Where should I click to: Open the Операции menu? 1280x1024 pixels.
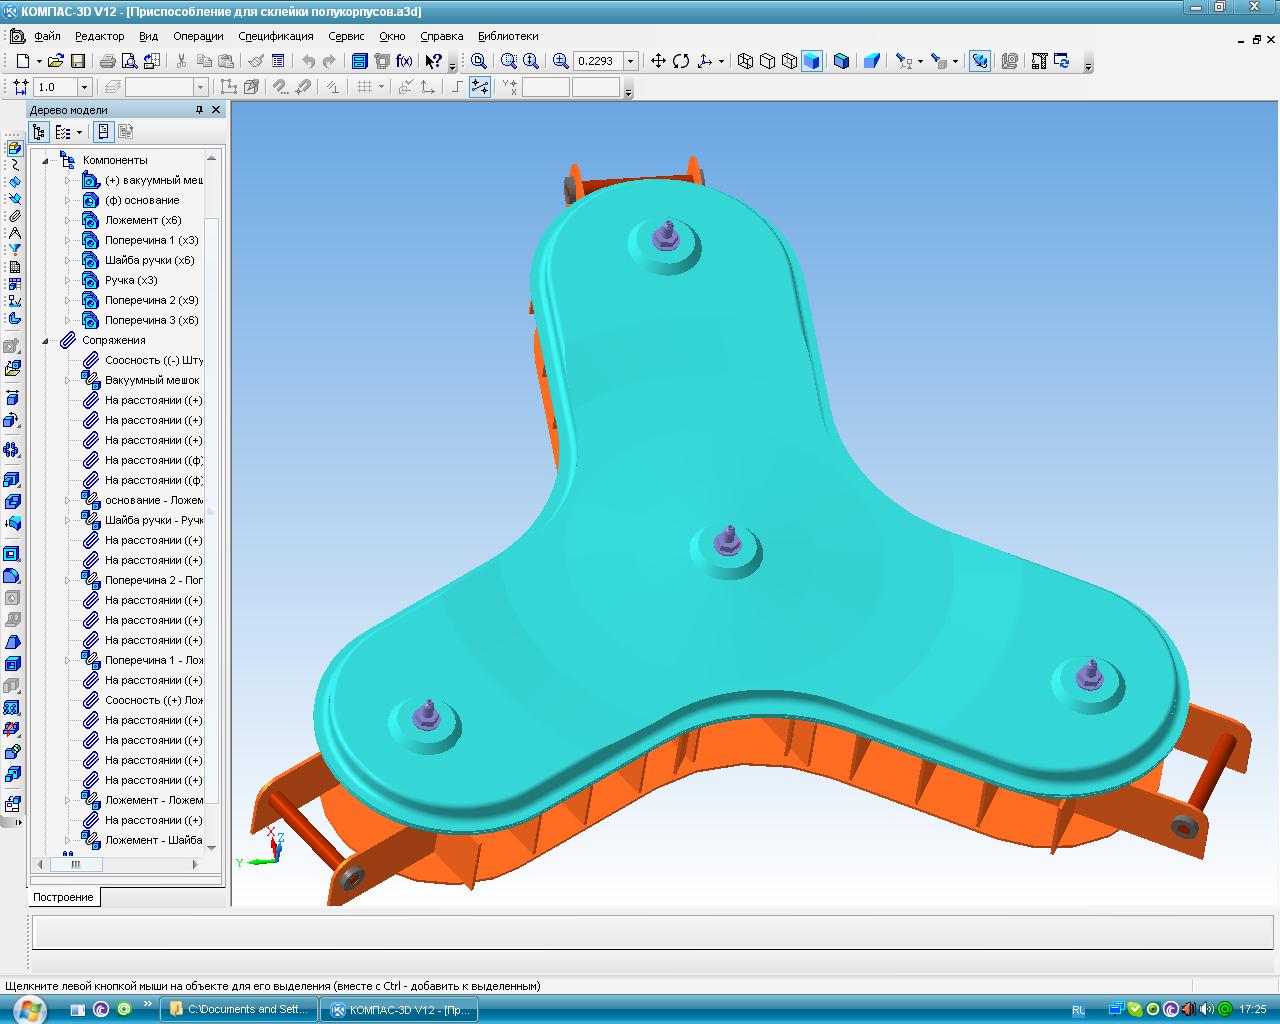pos(198,36)
